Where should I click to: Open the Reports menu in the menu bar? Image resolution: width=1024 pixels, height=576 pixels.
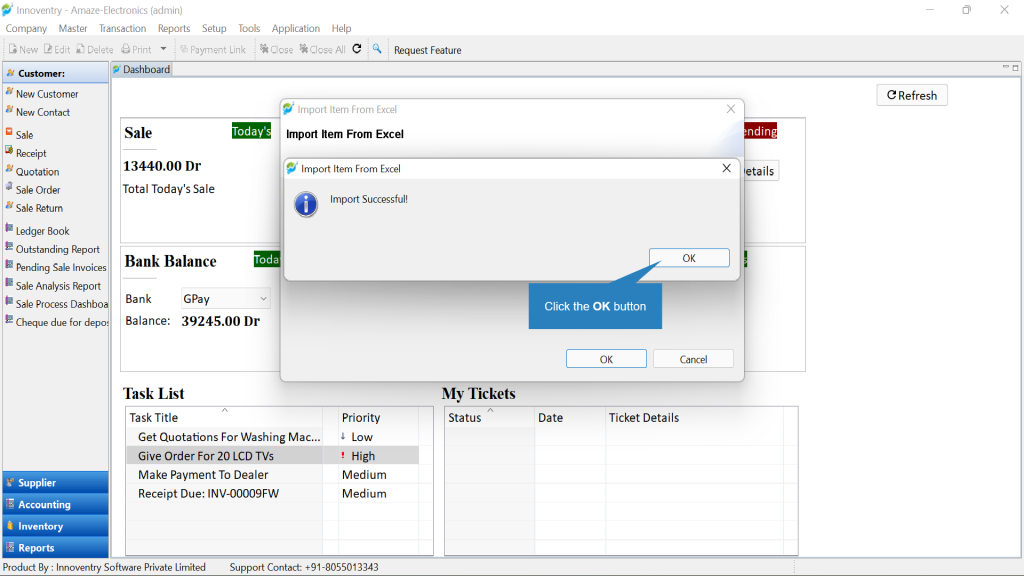click(174, 28)
